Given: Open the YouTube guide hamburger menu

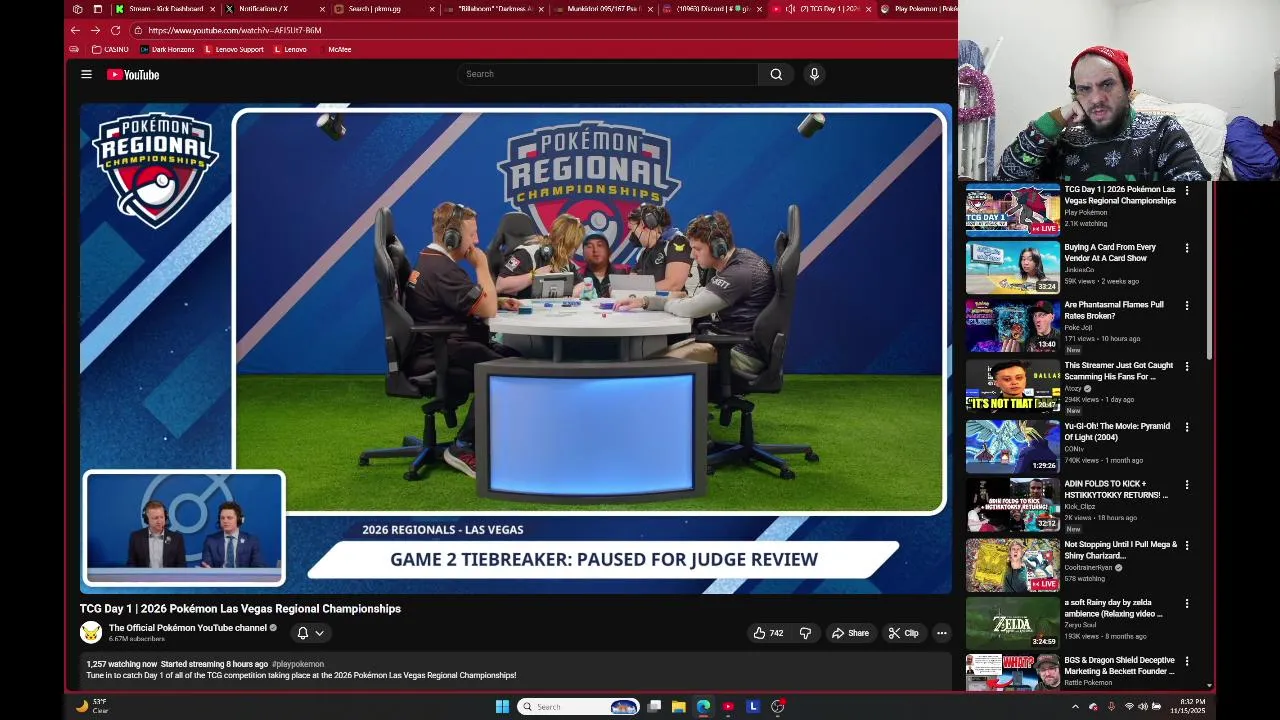Looking at the screenshot, I should click(86, 74).
